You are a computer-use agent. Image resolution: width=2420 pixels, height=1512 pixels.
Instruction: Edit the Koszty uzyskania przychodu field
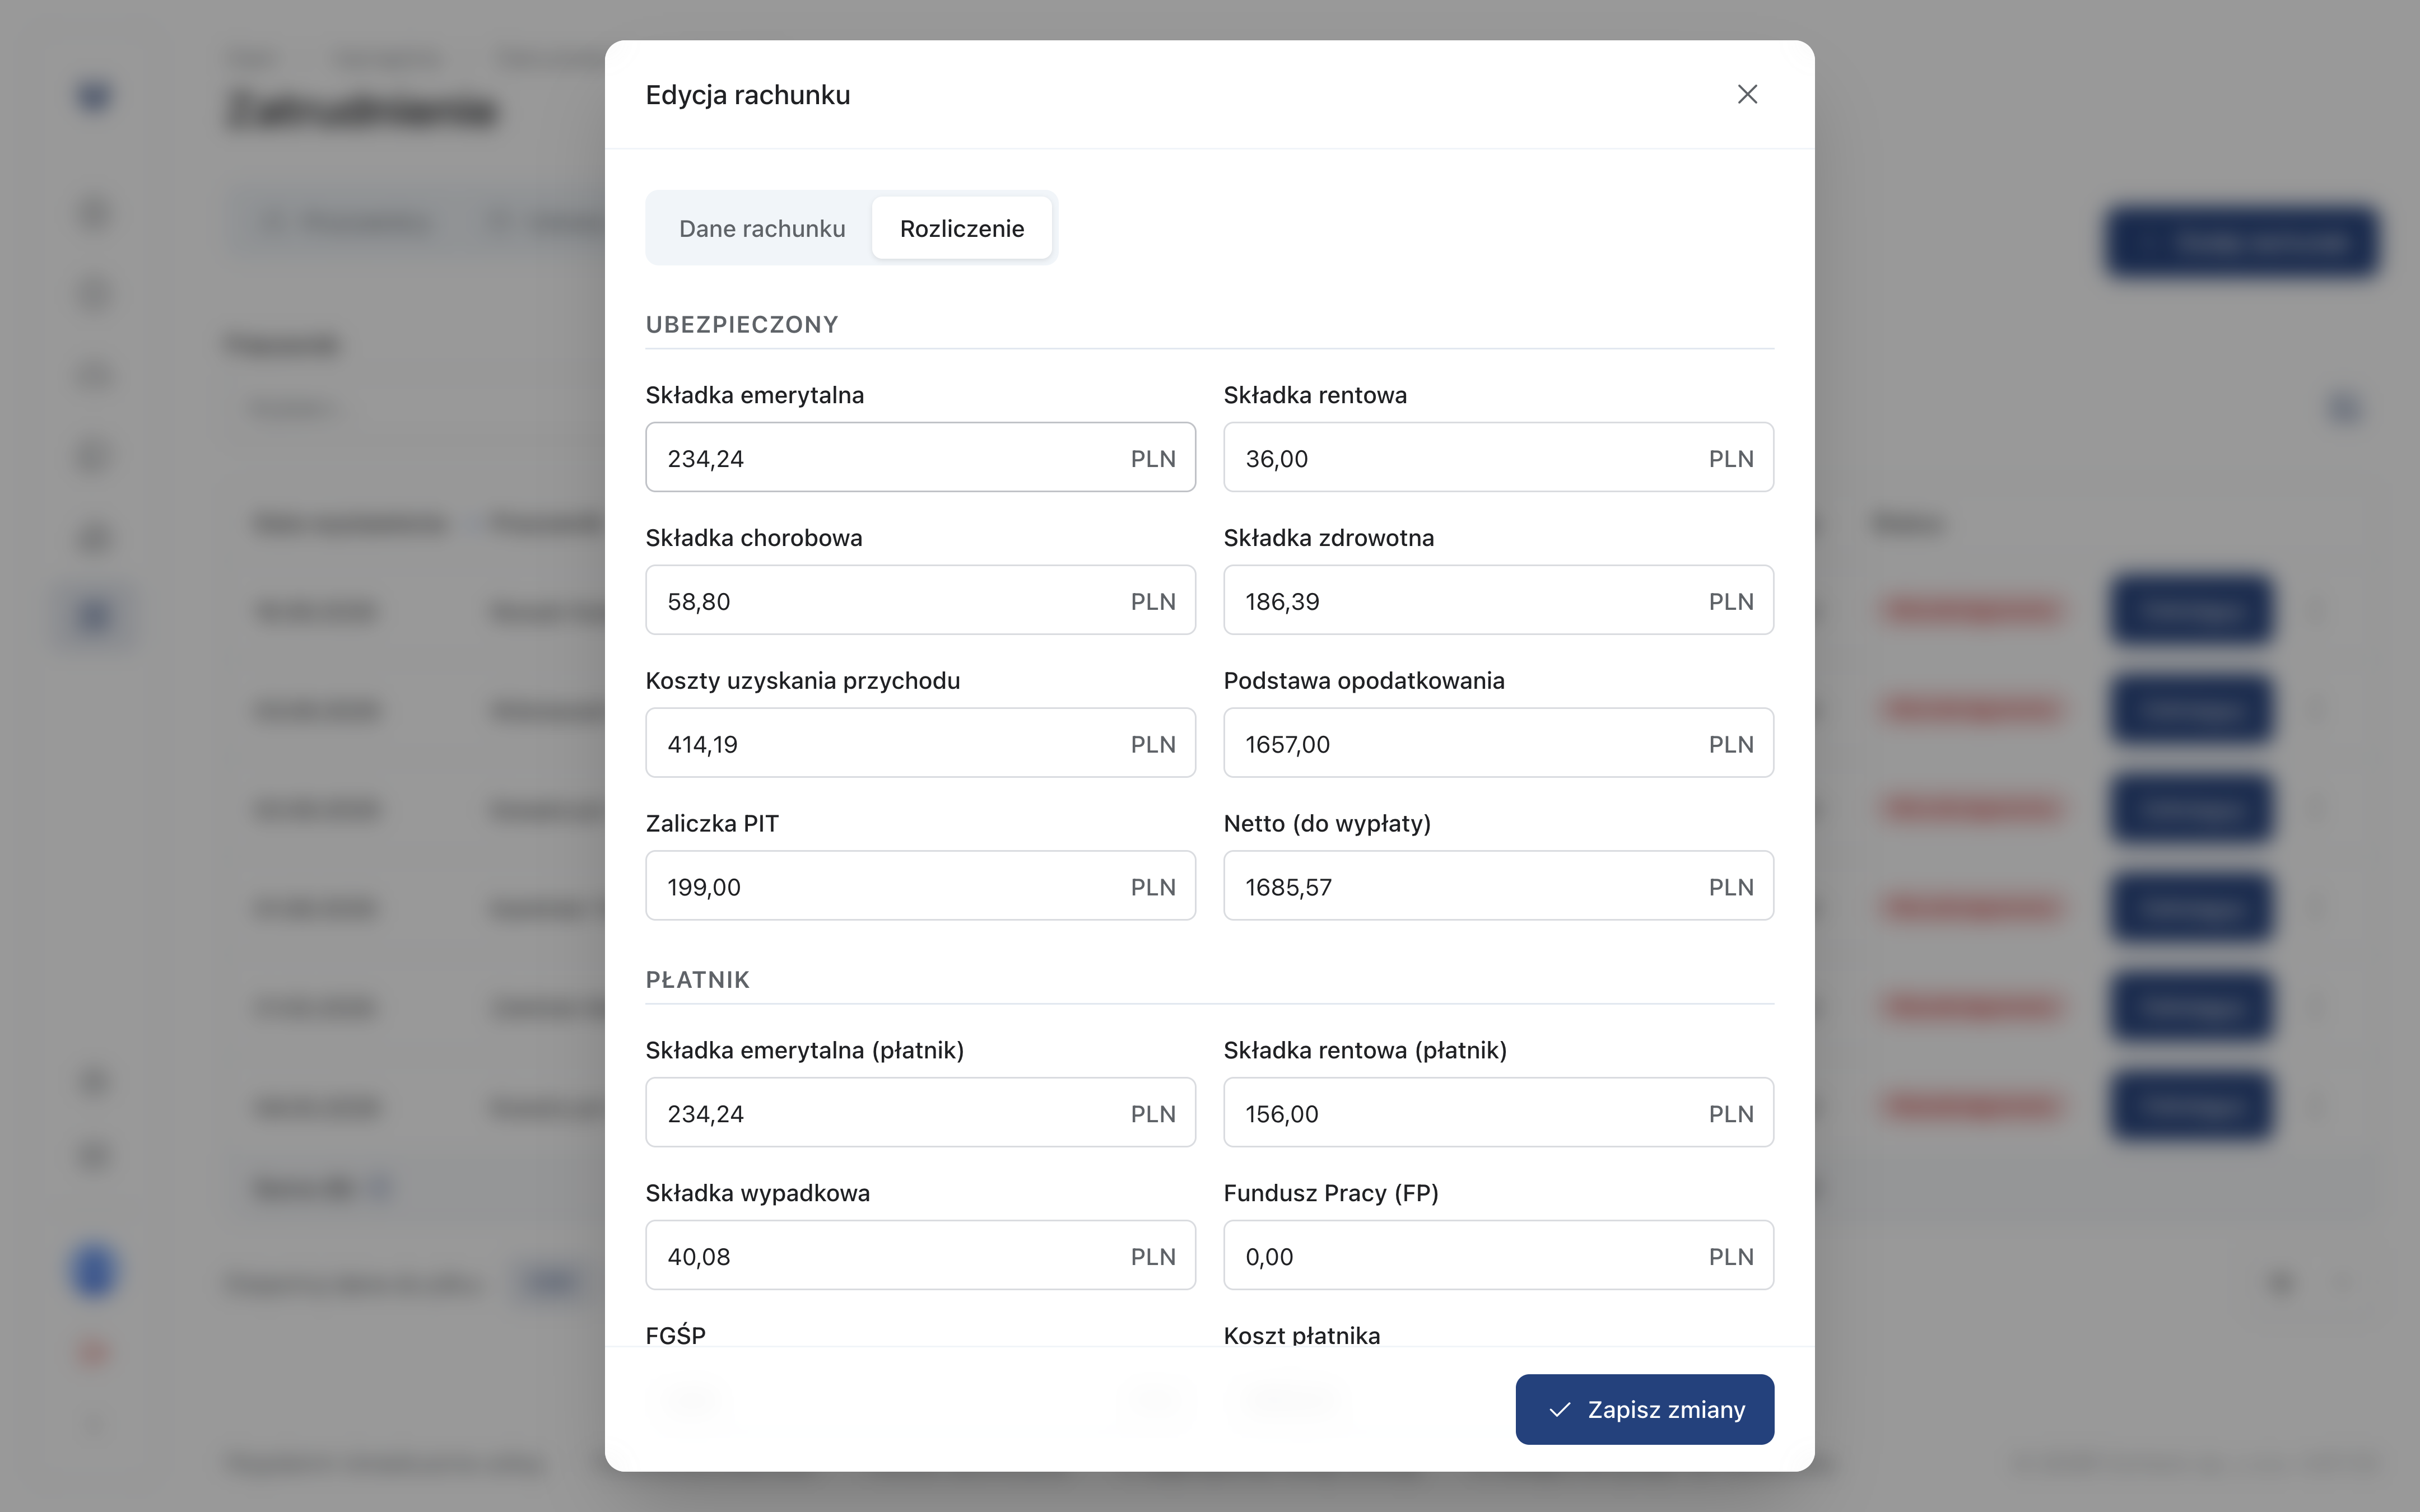pyautogui.click(x=920, y=743)
